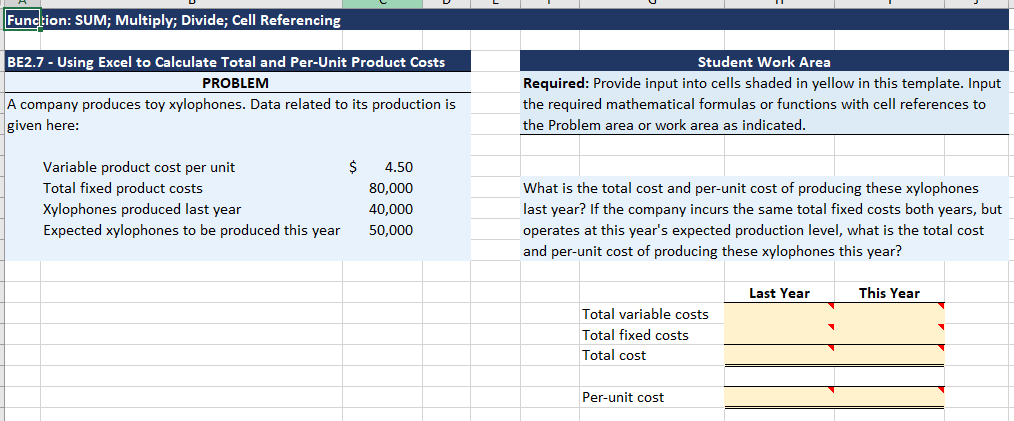The image size is (1014, 421).
Task: Click the 'A company produces toy xylophones' line
Action: coord(231,104)
